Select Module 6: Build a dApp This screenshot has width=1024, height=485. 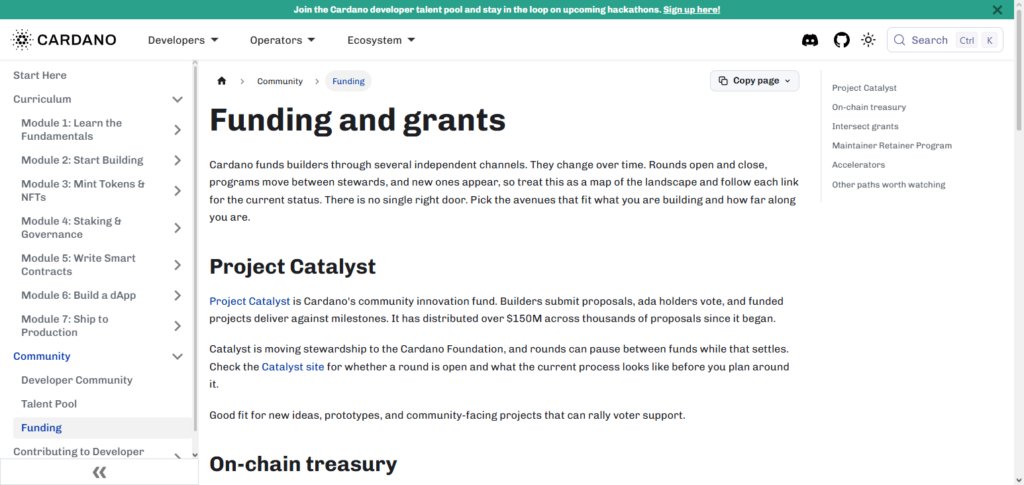pos(78,295)
